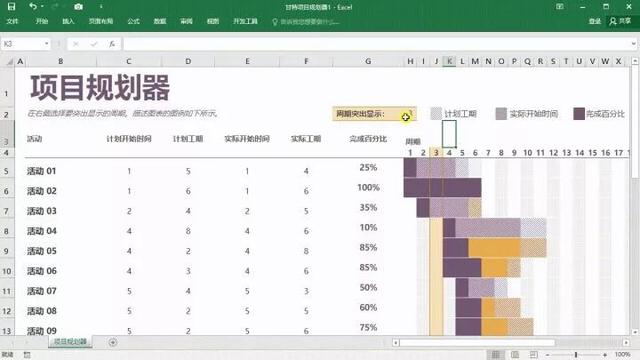
Task: Switch to the 插入 ribbon tab
Action: (68, 21)
